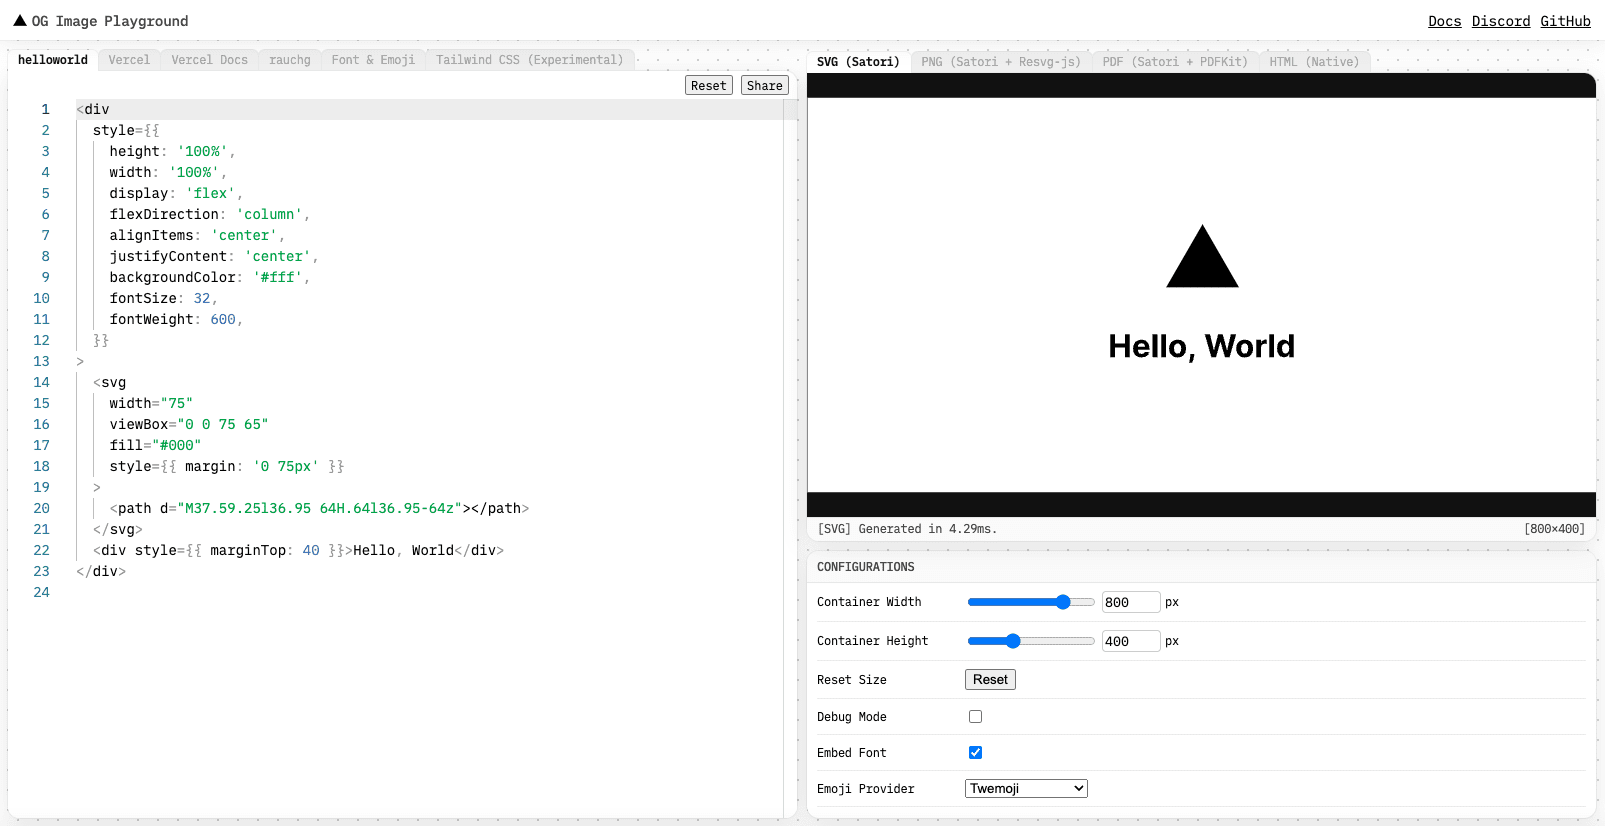Uncheck the Embed Font checkbox
The image size is (1605, 826).
[x=975, y=753]
